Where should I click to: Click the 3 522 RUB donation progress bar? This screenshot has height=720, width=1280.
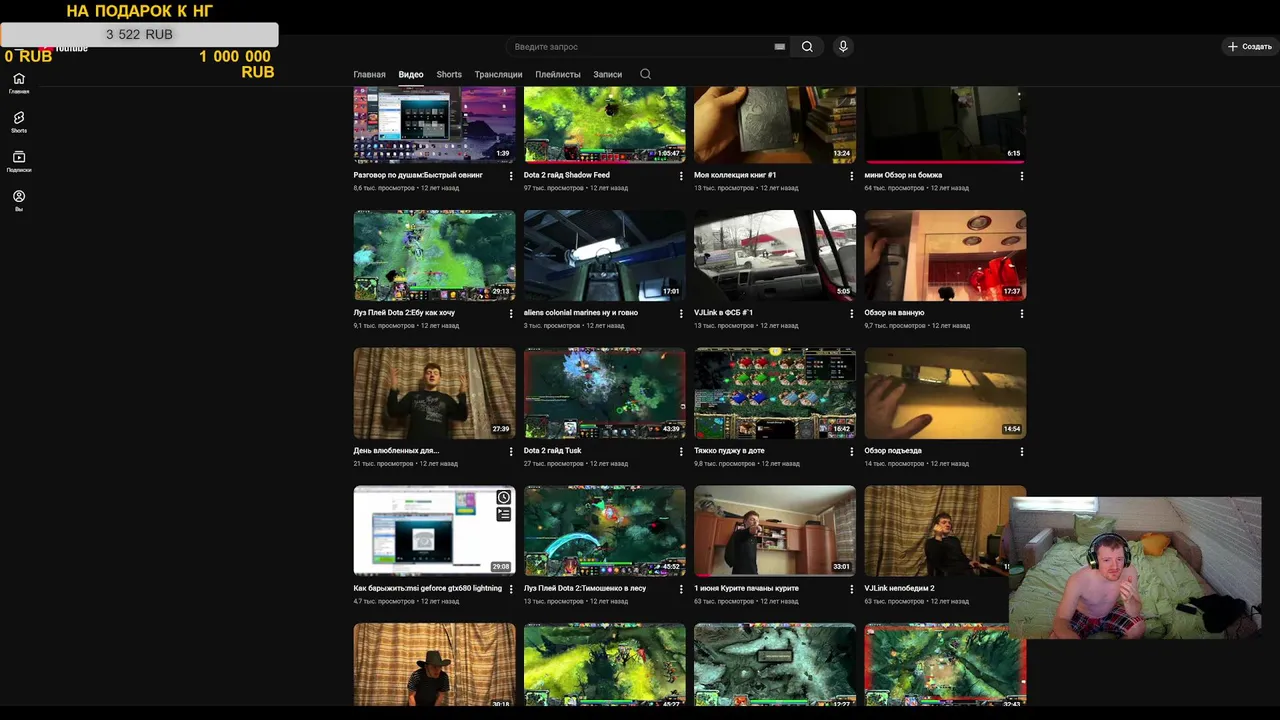pos(139,35)
